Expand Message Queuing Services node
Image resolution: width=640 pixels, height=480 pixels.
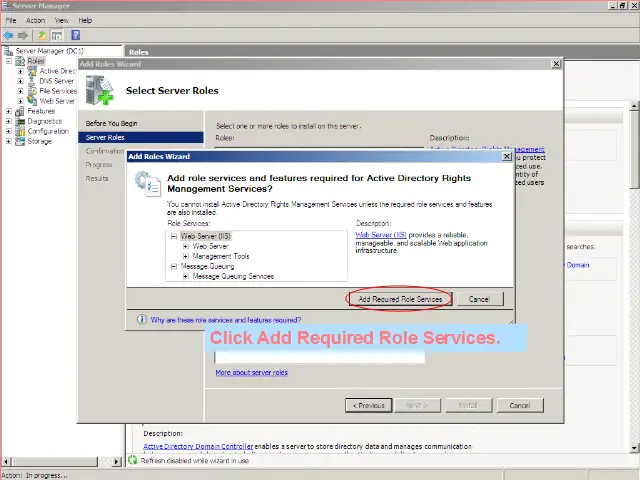click(186, 276)
